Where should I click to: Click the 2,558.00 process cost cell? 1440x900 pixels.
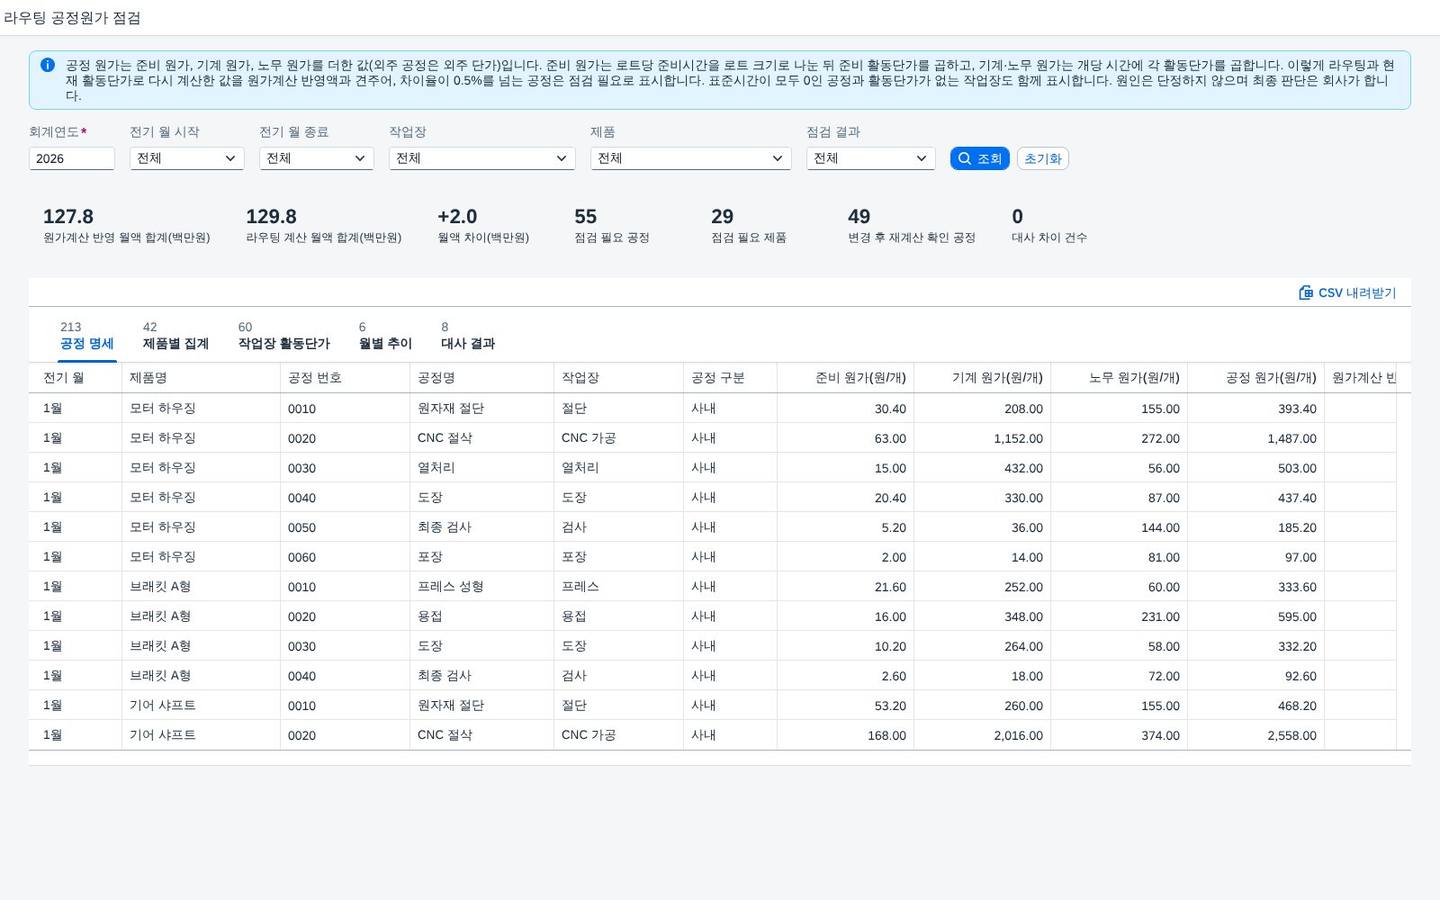click(1256, 735)
